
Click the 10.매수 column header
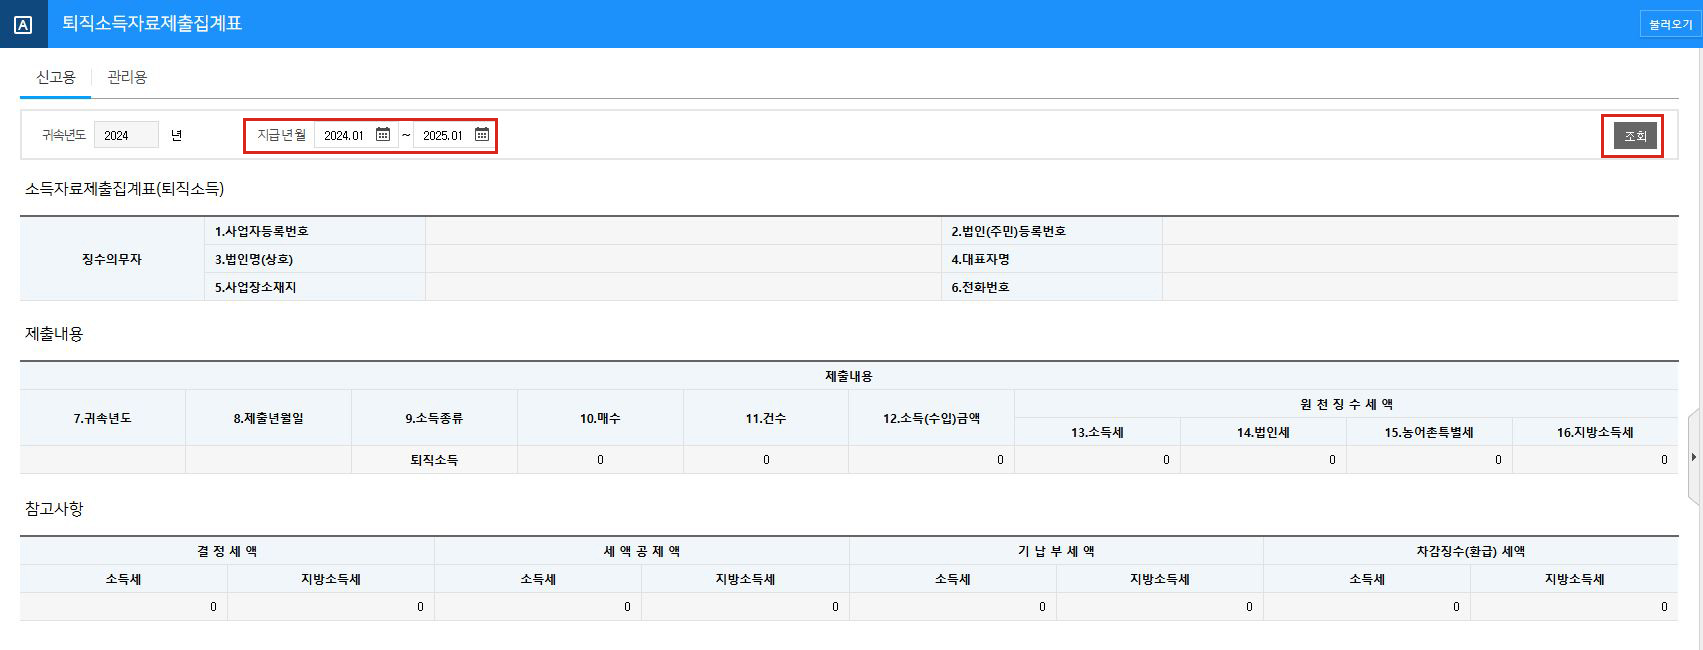pyautogui.click(x=600, y=418)
